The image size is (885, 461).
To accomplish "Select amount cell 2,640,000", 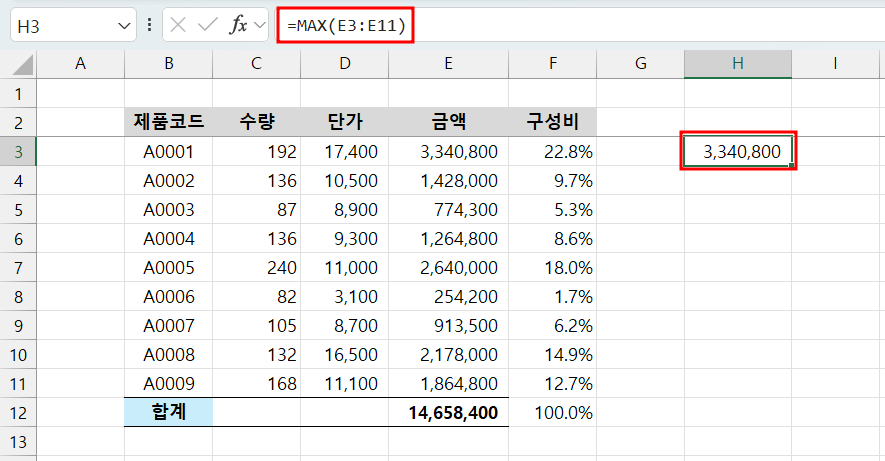I will pos(449,267).
